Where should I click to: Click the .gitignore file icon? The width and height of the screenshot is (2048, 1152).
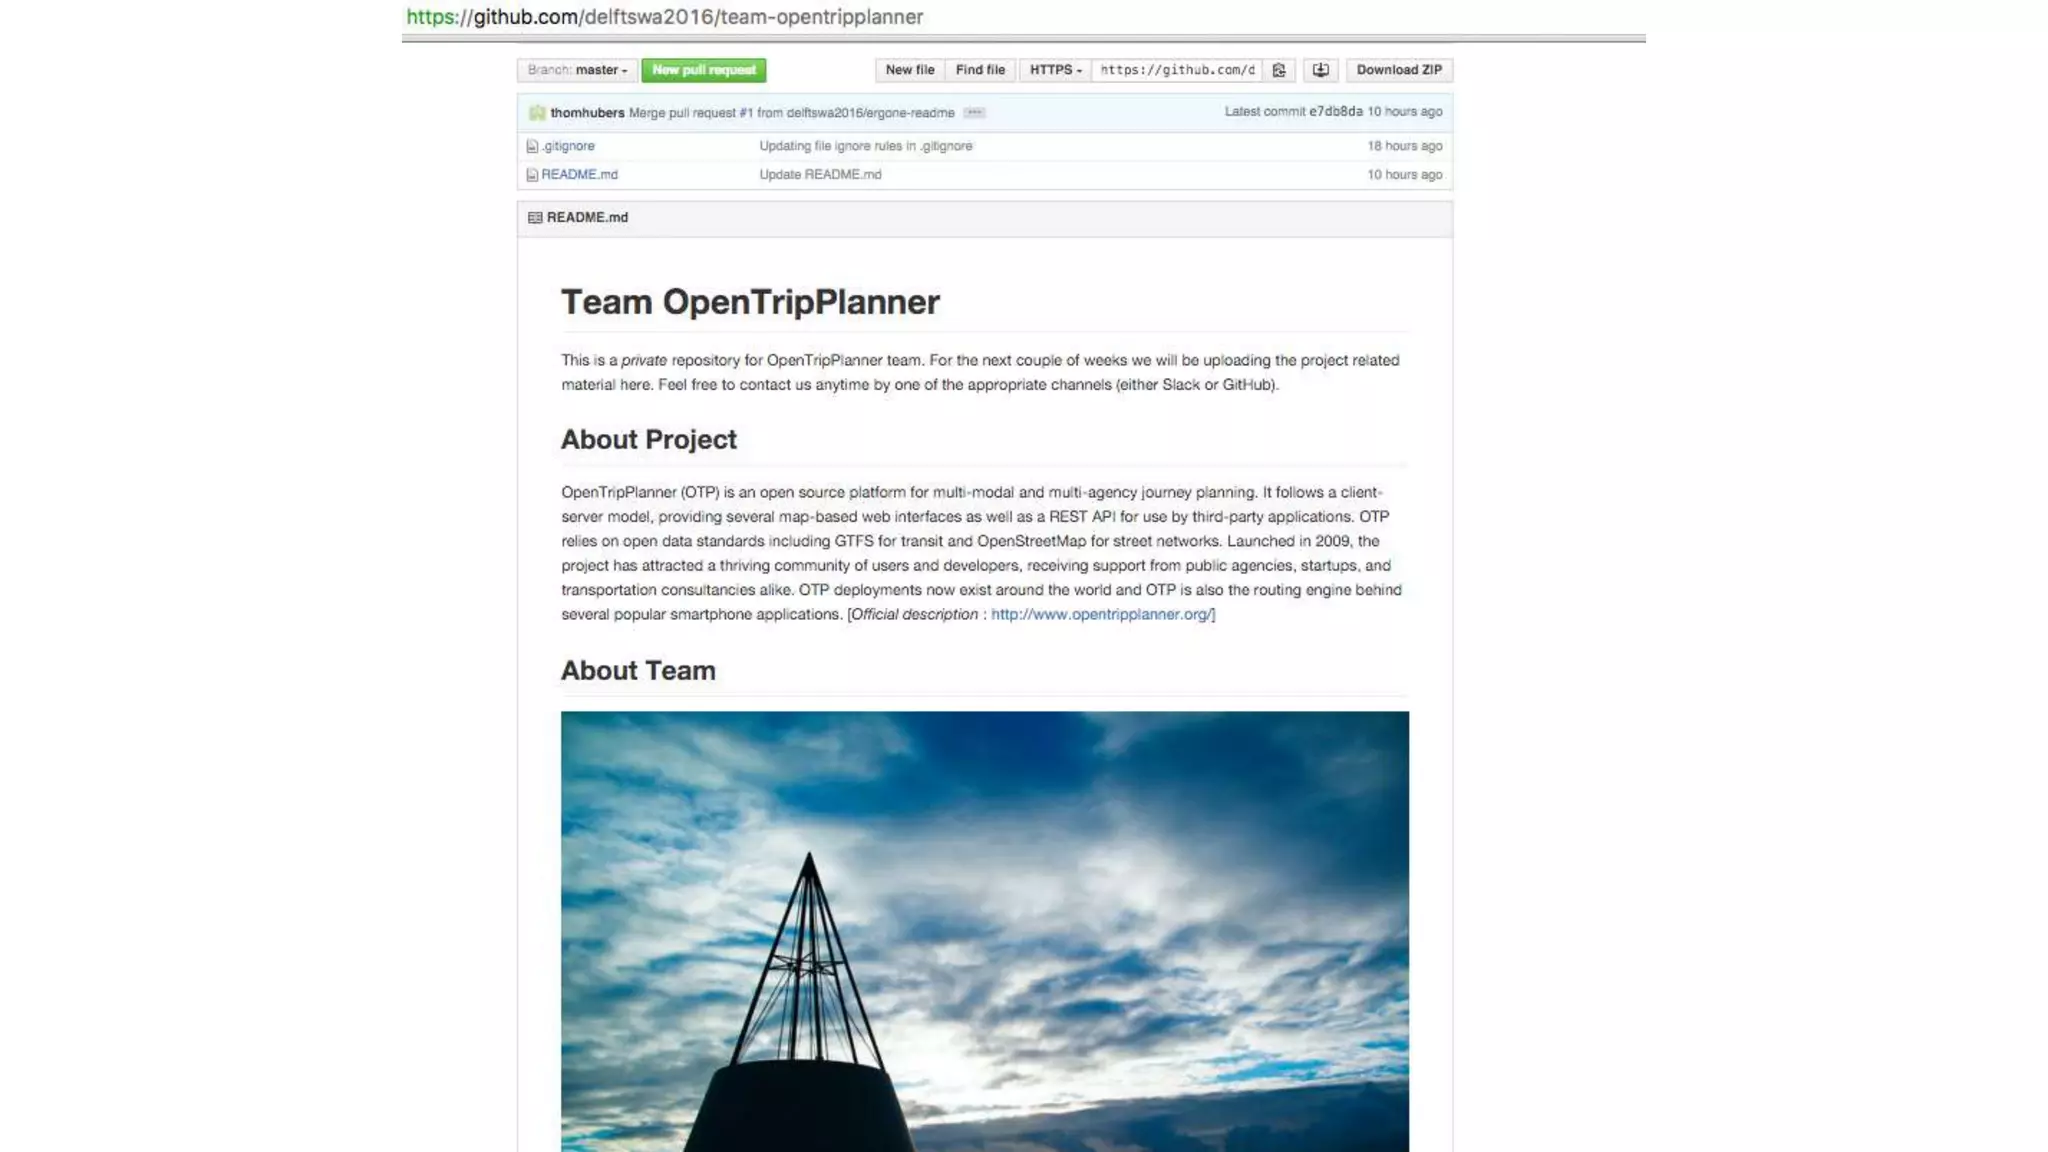click(x=532, y=146)
